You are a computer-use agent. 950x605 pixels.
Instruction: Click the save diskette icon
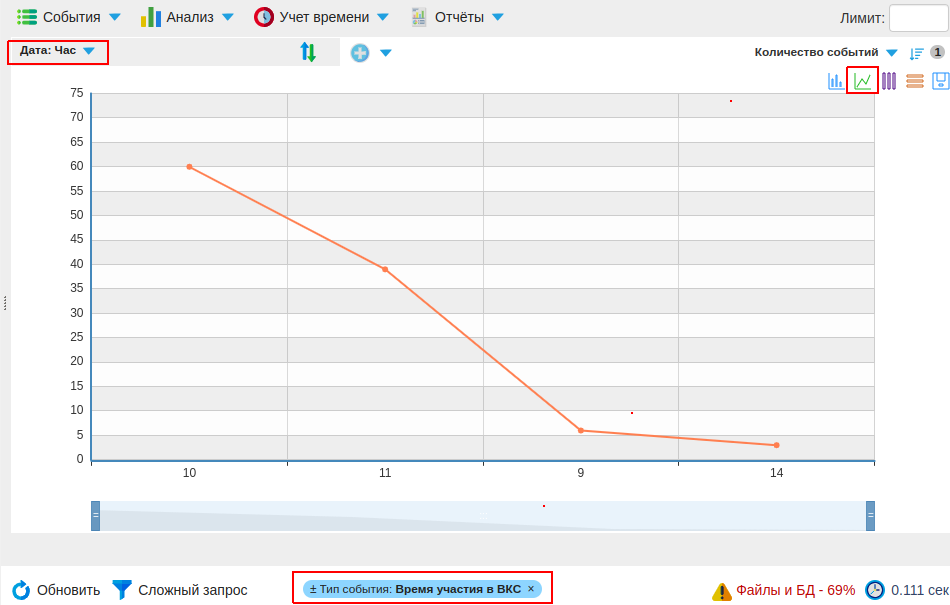point(940,81)
